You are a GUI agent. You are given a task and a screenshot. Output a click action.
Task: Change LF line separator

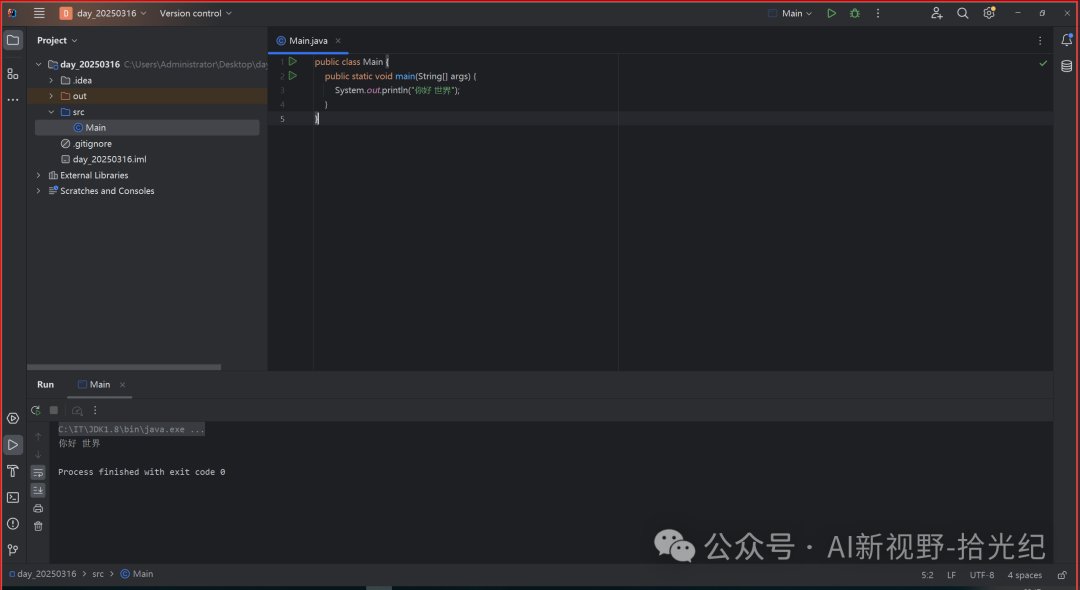point(951,575)
